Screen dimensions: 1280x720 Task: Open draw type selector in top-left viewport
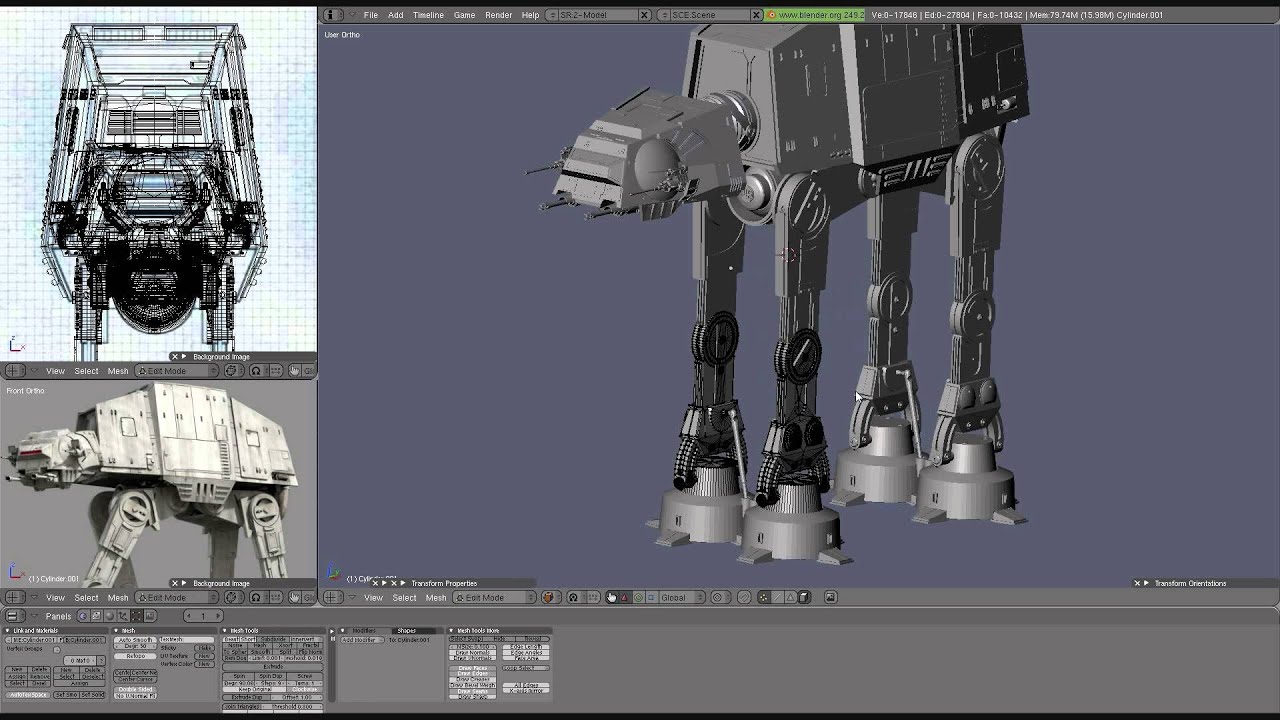coord(232,371)
